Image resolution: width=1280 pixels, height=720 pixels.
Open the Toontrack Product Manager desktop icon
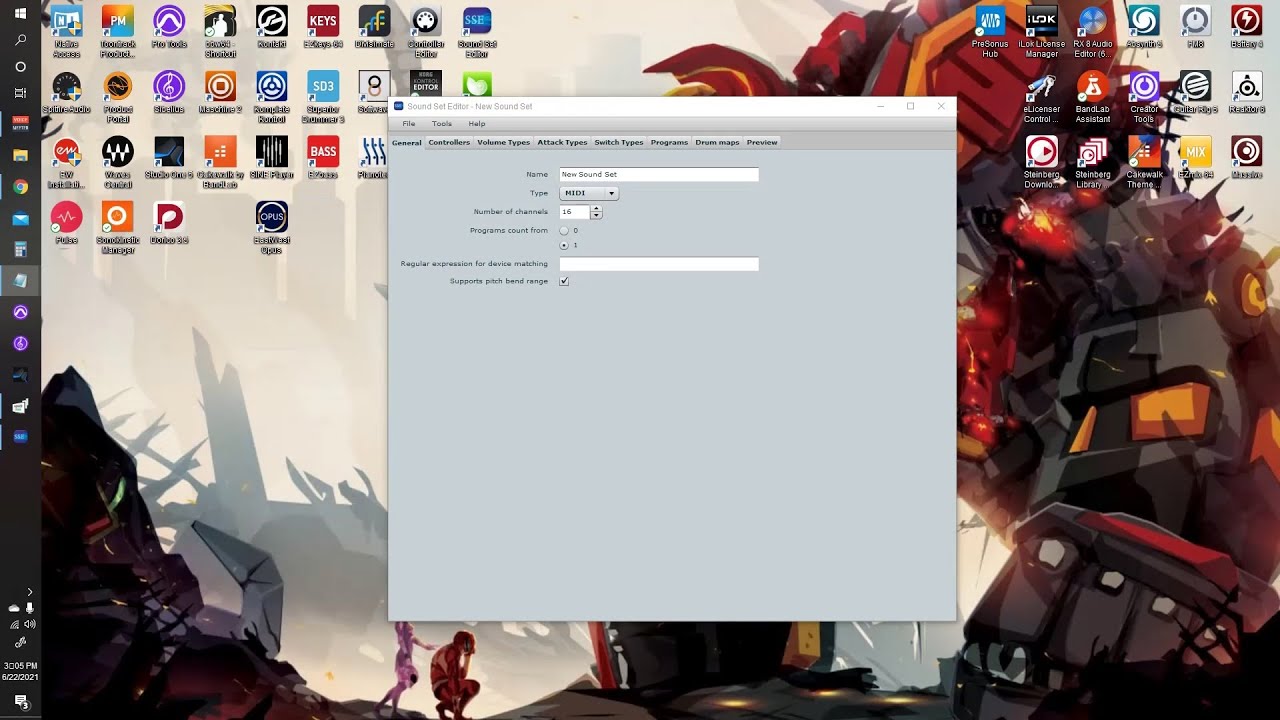(x=118, y=31)
